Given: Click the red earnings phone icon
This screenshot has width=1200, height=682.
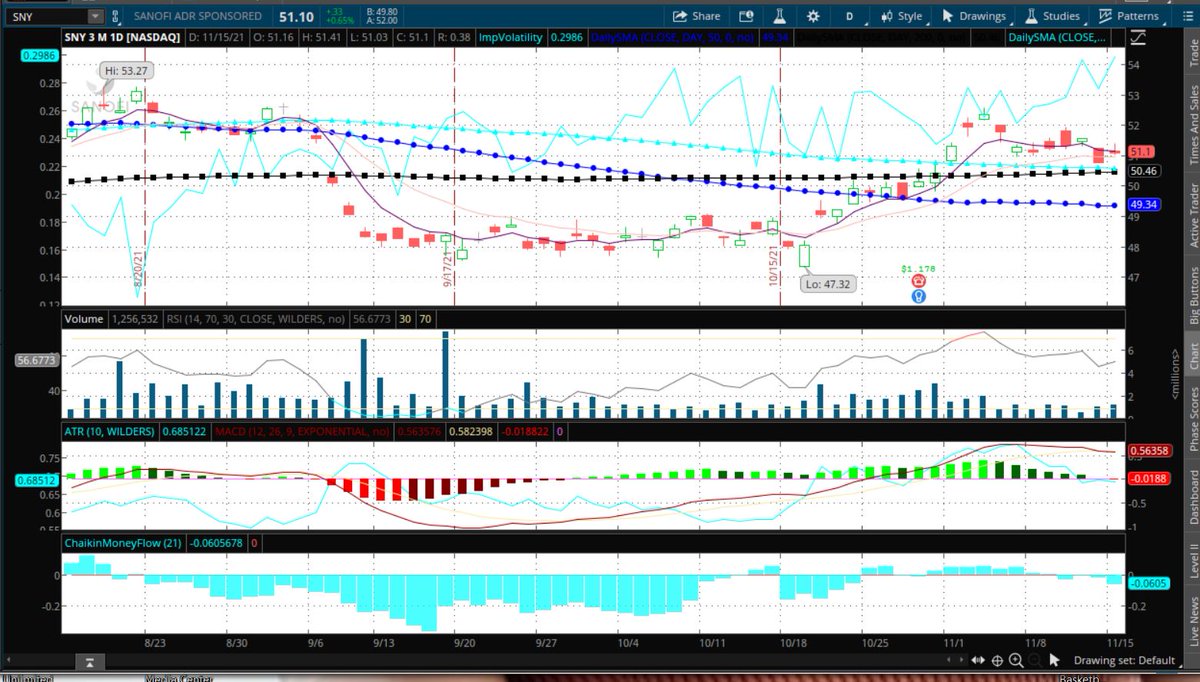Looking at the screenshot, I should tap(919, 282).
